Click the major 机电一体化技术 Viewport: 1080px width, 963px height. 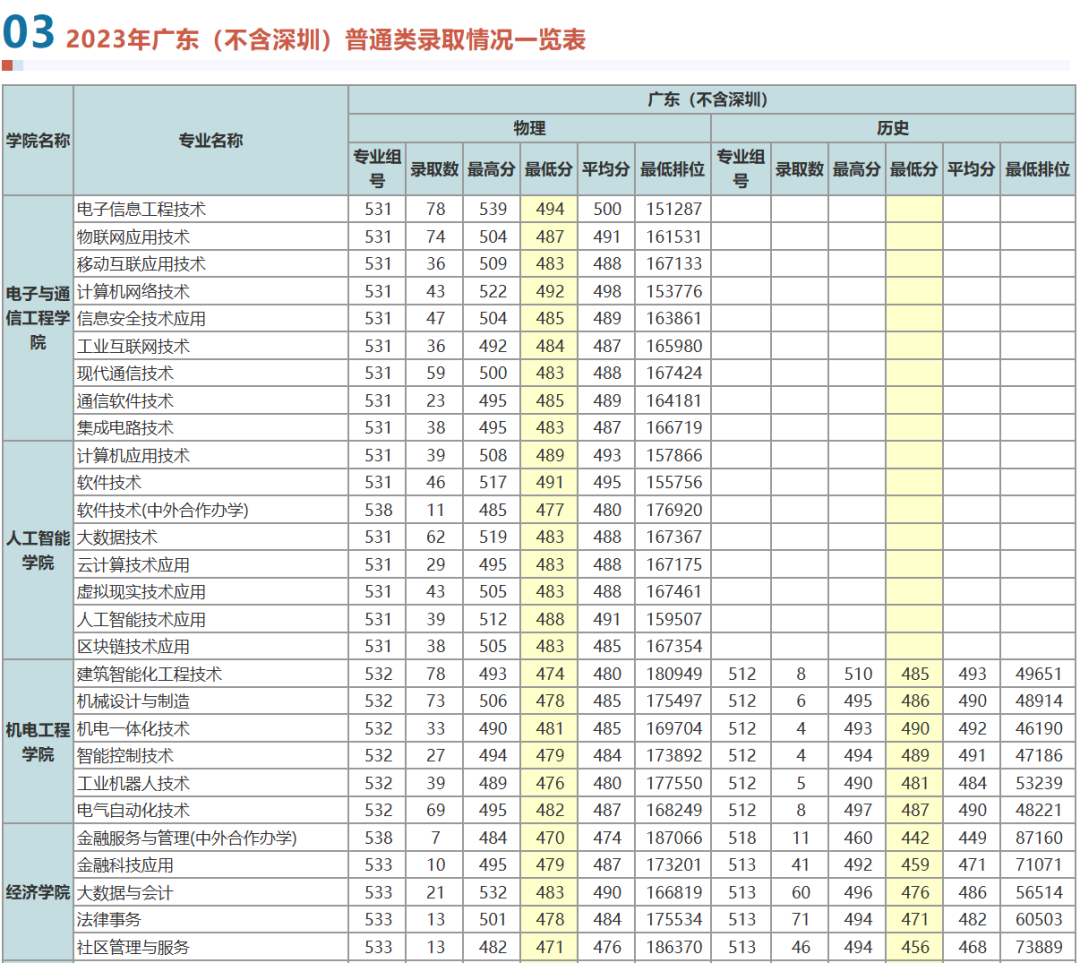click(133, 729)
